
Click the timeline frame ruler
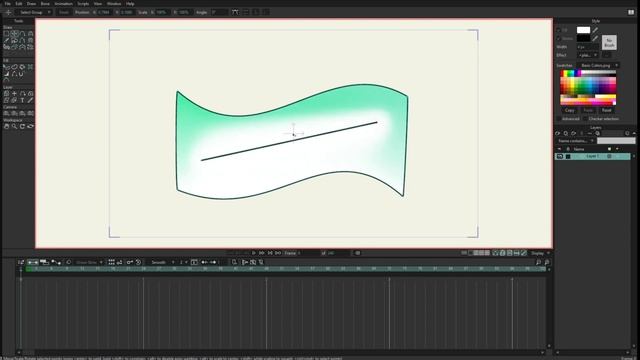click(x=286, y=269)
